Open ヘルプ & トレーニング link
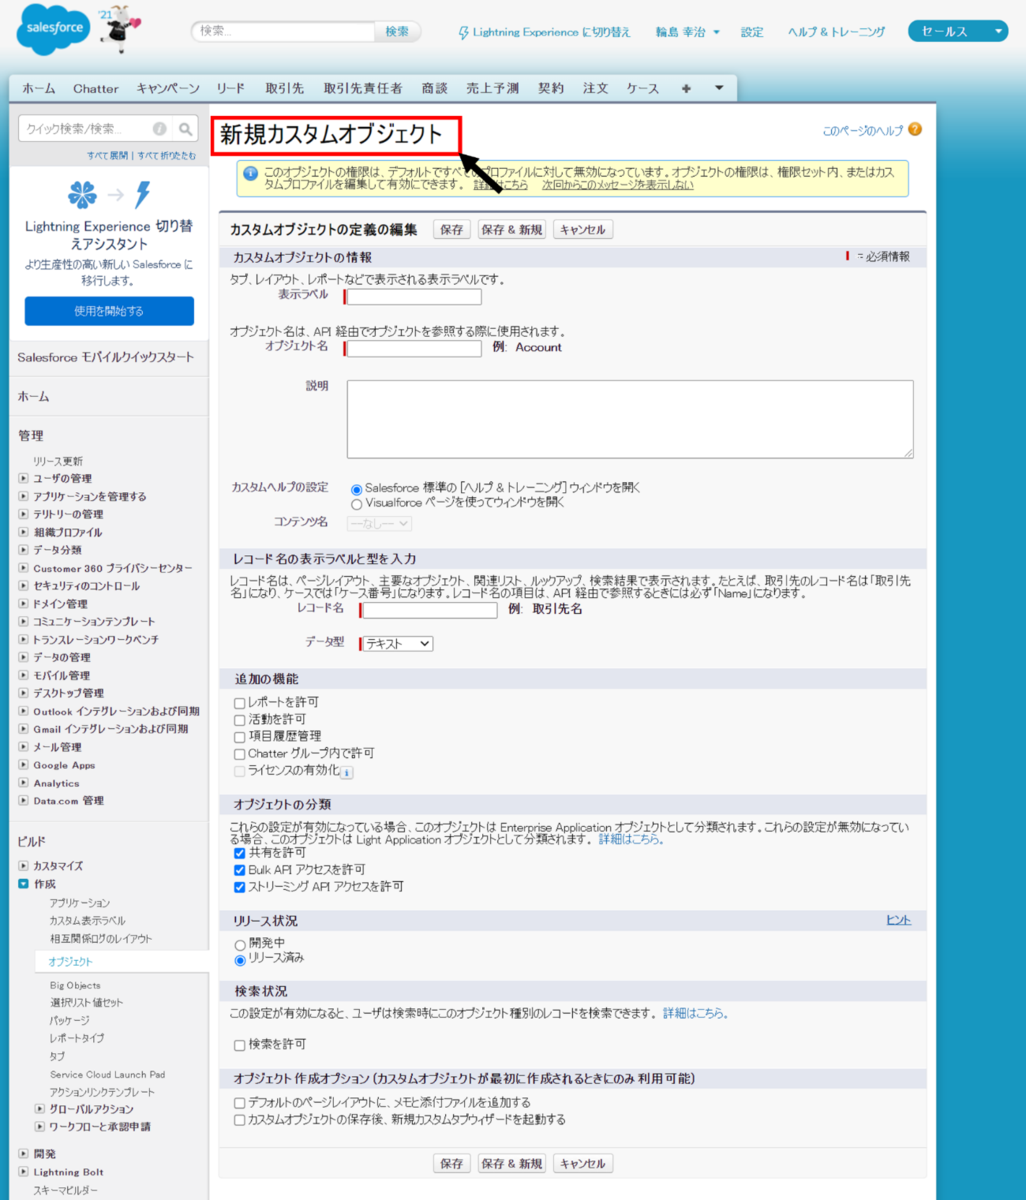Screen dimensions: 1026x1200 pyautogui.click(x=836, y=32)
